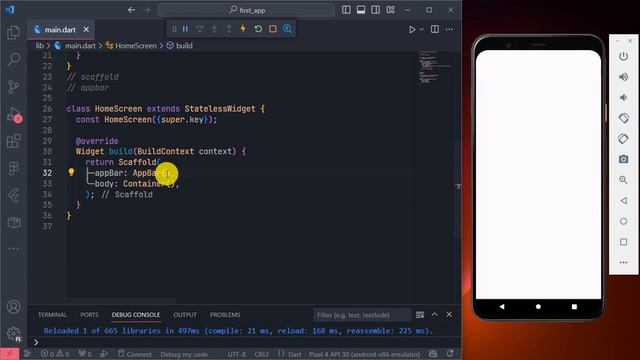Maximize the bottom panel with chevron
The width and height of the screenshot is (640, 360).
435,314
